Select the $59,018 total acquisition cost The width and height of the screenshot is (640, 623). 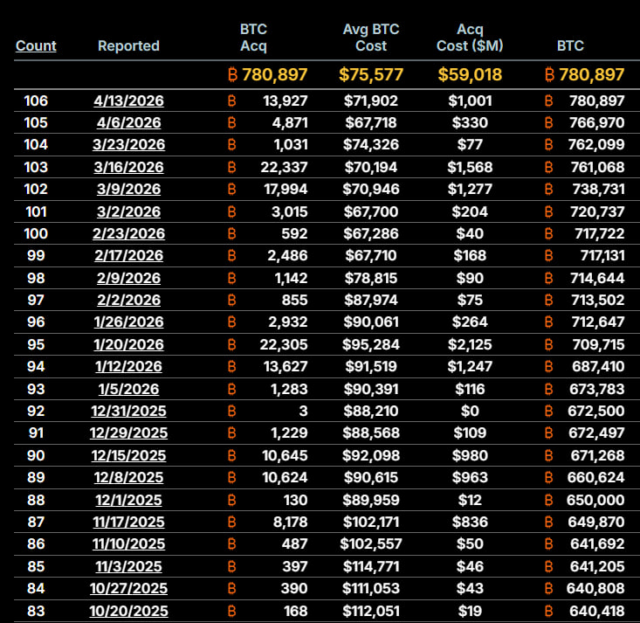(x=470, y=75)
